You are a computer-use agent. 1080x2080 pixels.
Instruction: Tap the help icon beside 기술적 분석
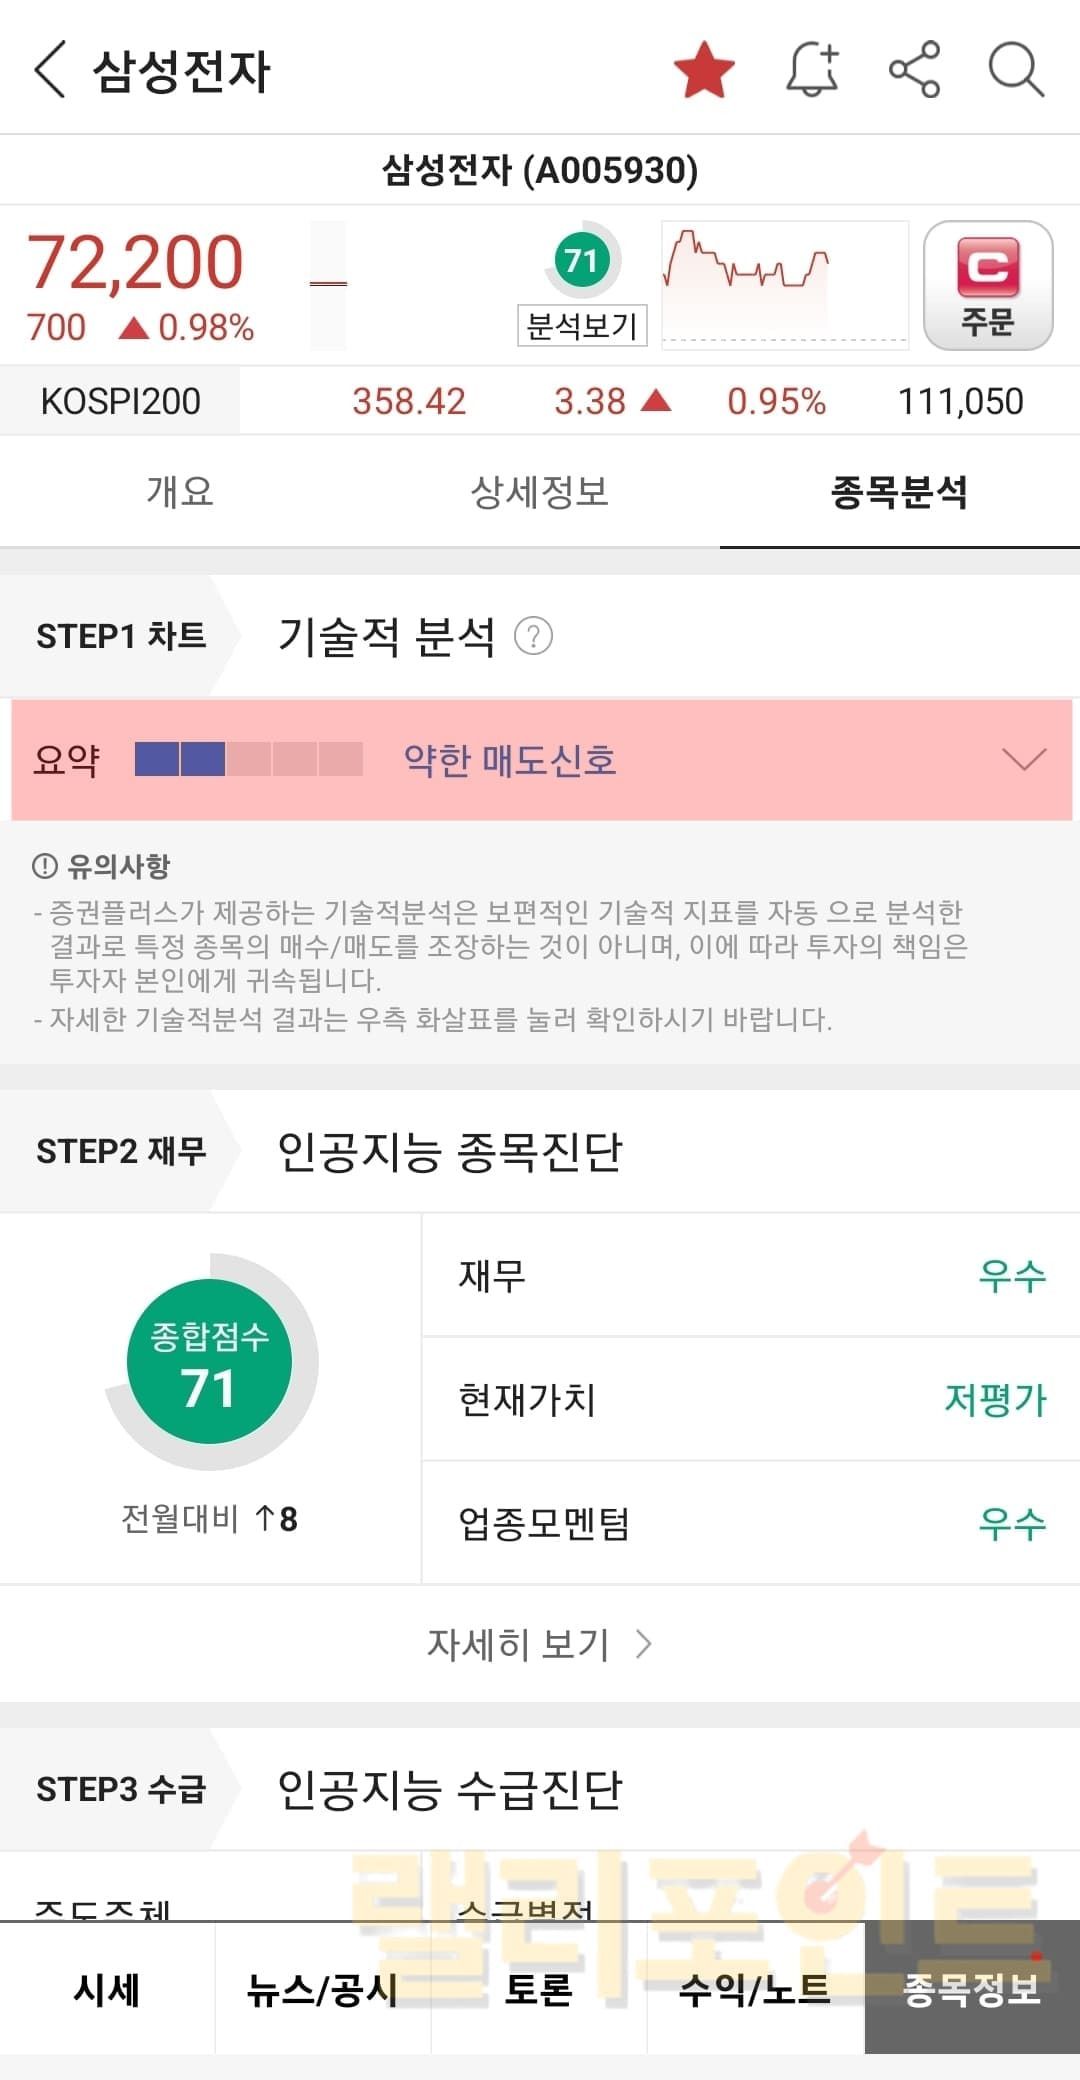click(533, 636)
